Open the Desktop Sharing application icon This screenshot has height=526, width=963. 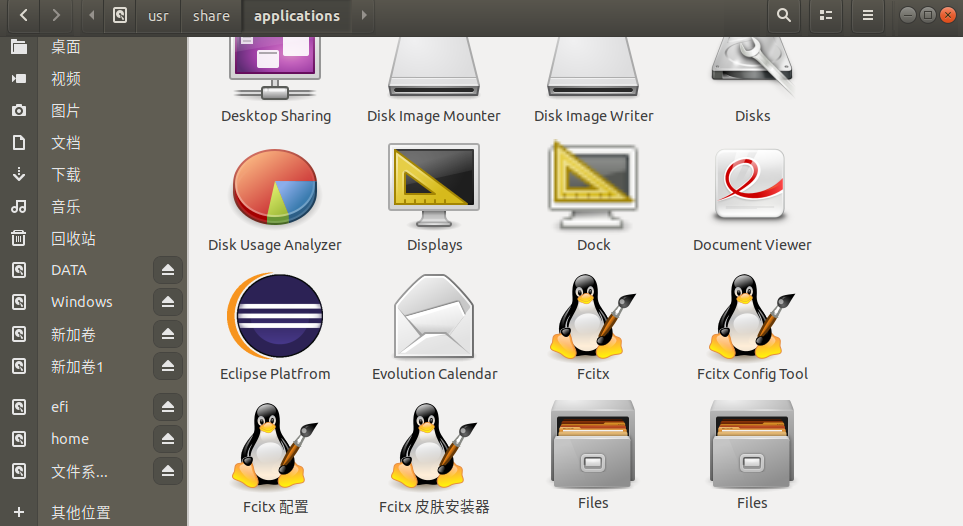[275, 68]
